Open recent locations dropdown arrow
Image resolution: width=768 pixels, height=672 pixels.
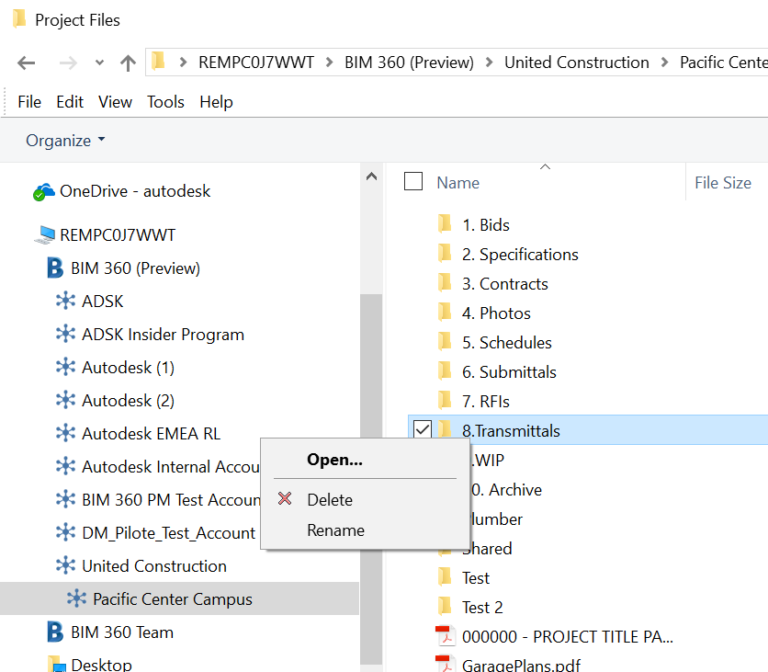click(99, 63)
